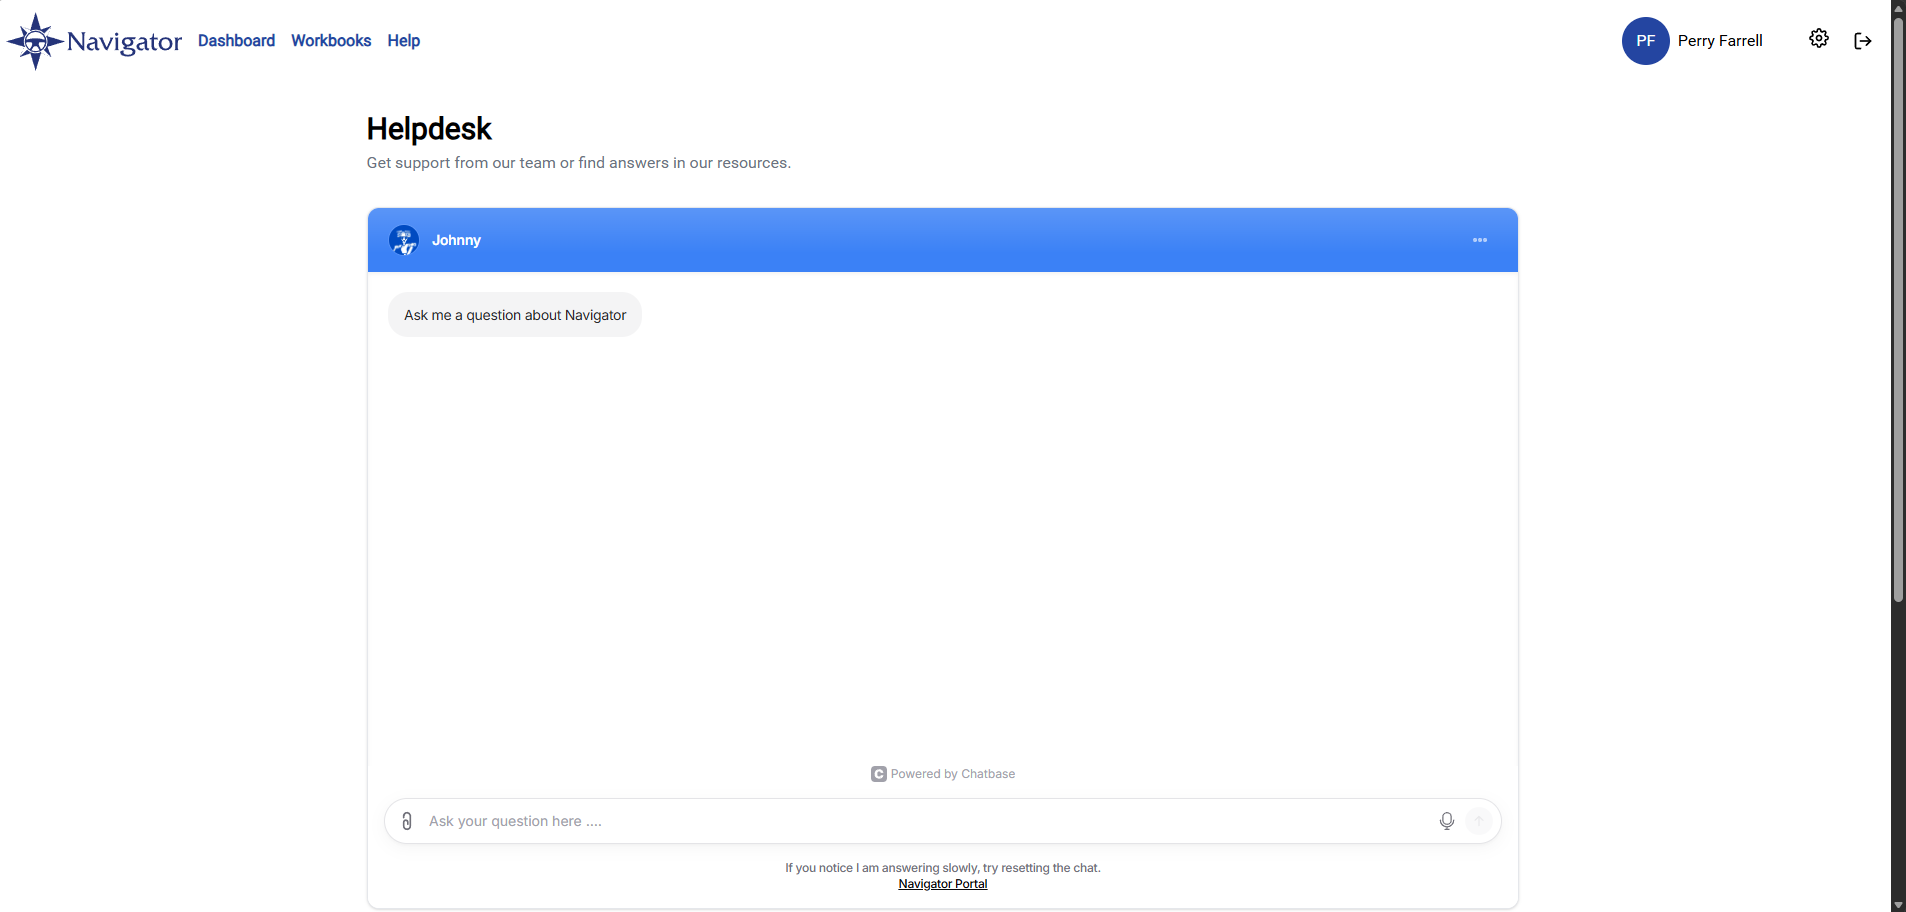Activate the microphone voice input icon
This screenshot has width=1906, height=912.
coord(1446,821)
